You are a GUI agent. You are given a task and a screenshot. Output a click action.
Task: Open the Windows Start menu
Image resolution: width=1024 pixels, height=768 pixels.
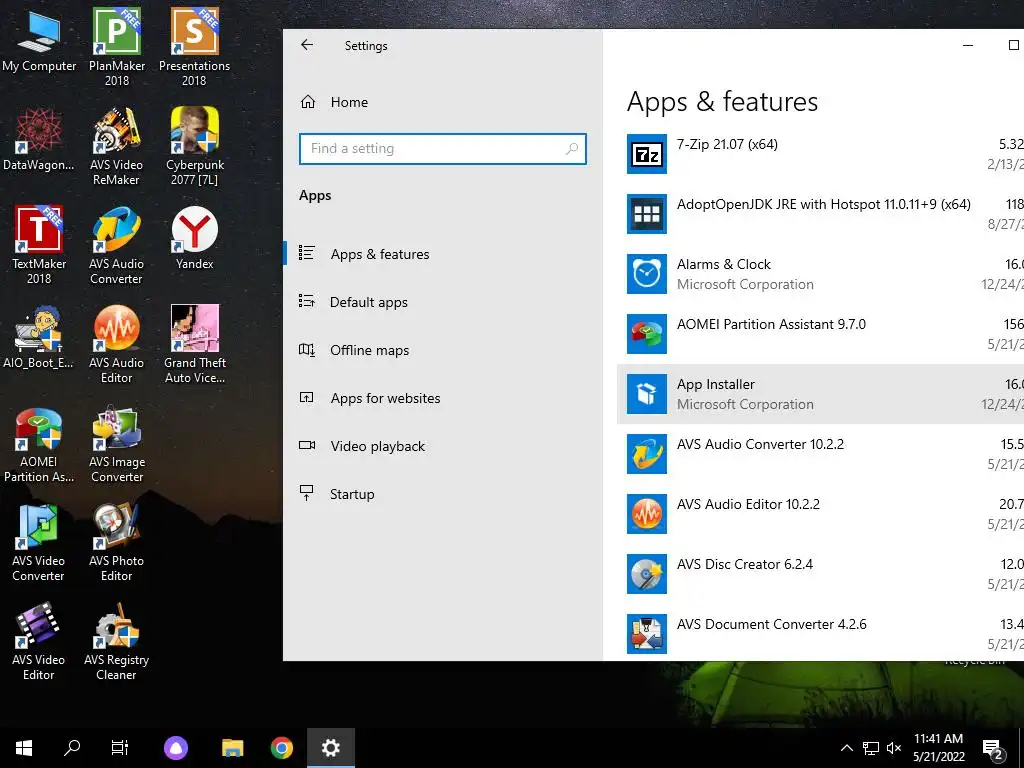click(x=24, y=748)
